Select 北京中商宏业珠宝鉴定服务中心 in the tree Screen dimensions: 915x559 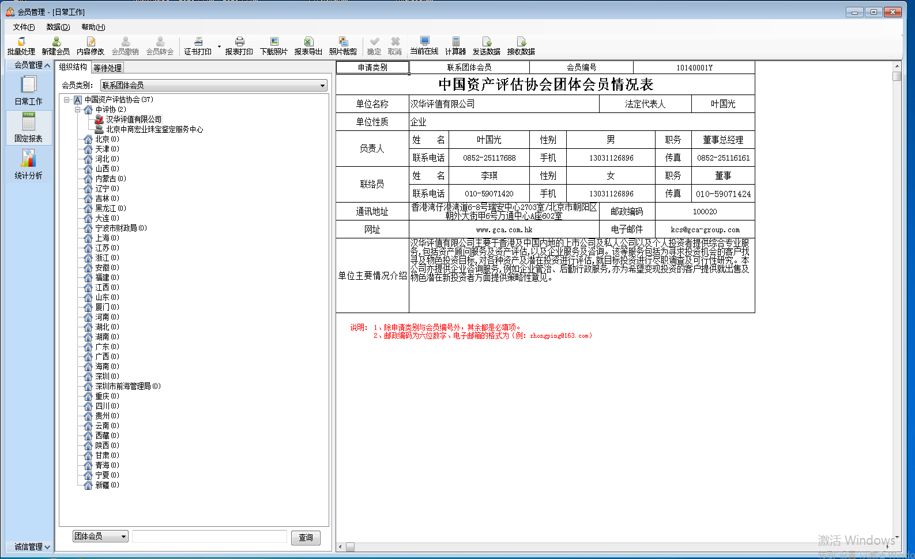(x=154, y=129)
